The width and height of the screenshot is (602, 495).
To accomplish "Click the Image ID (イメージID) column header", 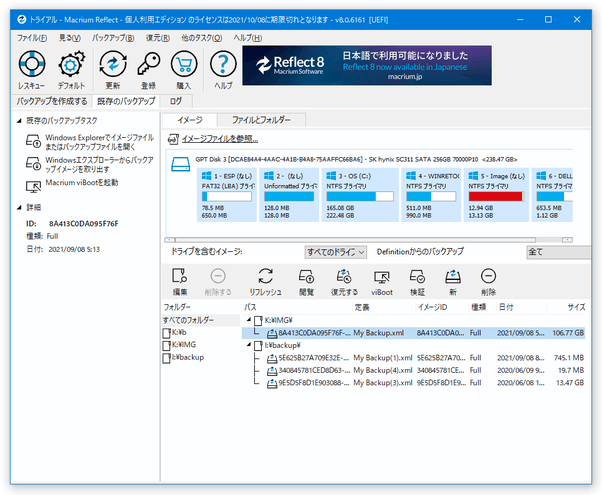I will point(442,307).
